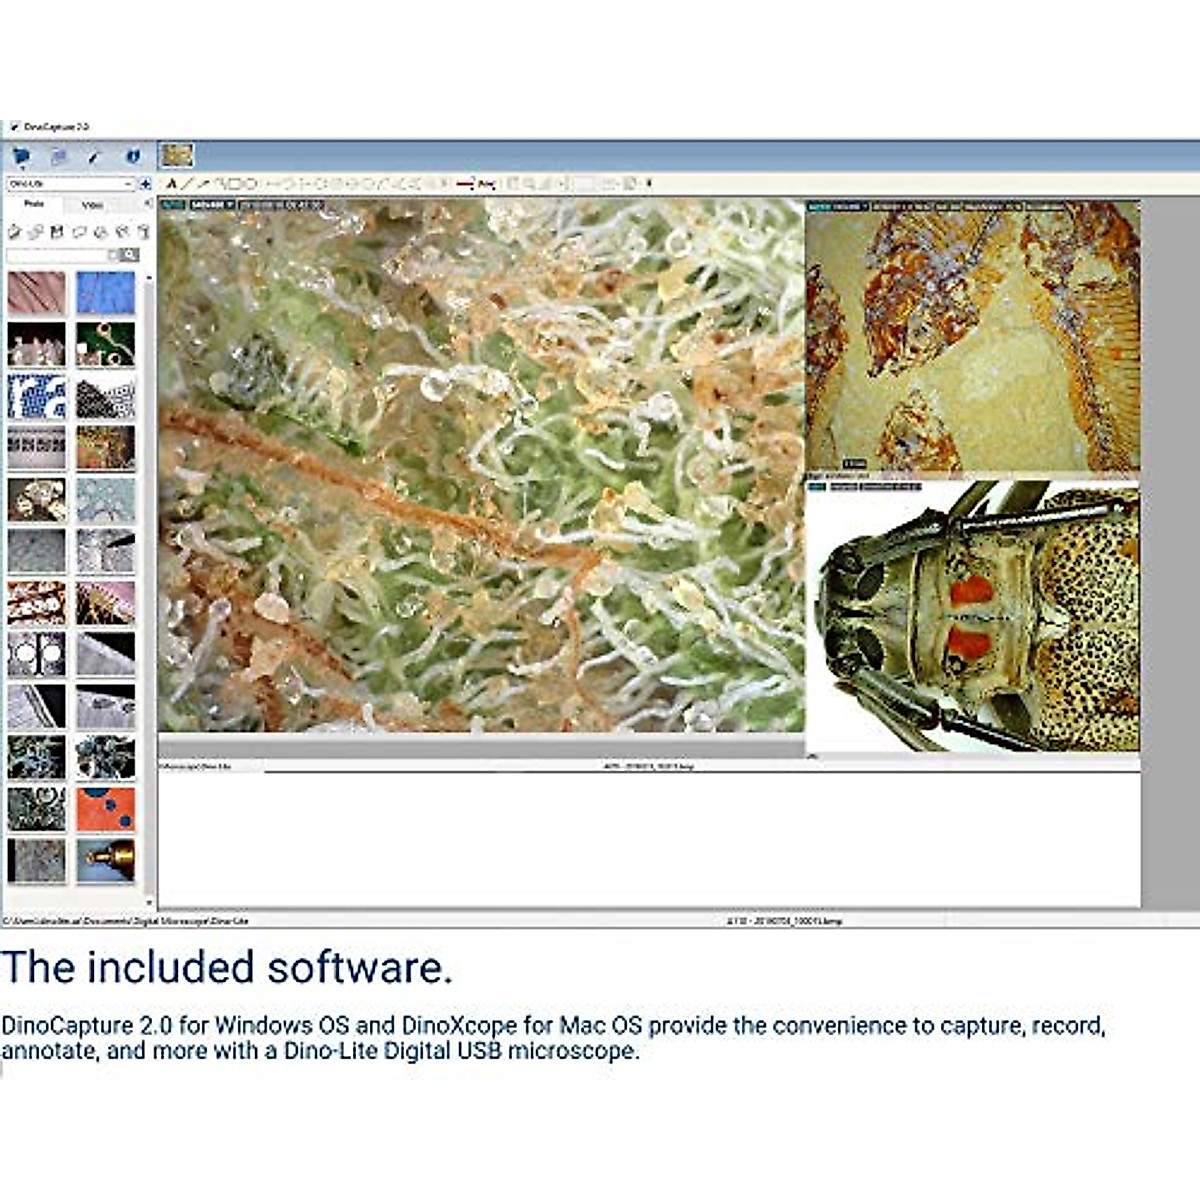
Task: Select the text annotation tool
Action: 171,184
